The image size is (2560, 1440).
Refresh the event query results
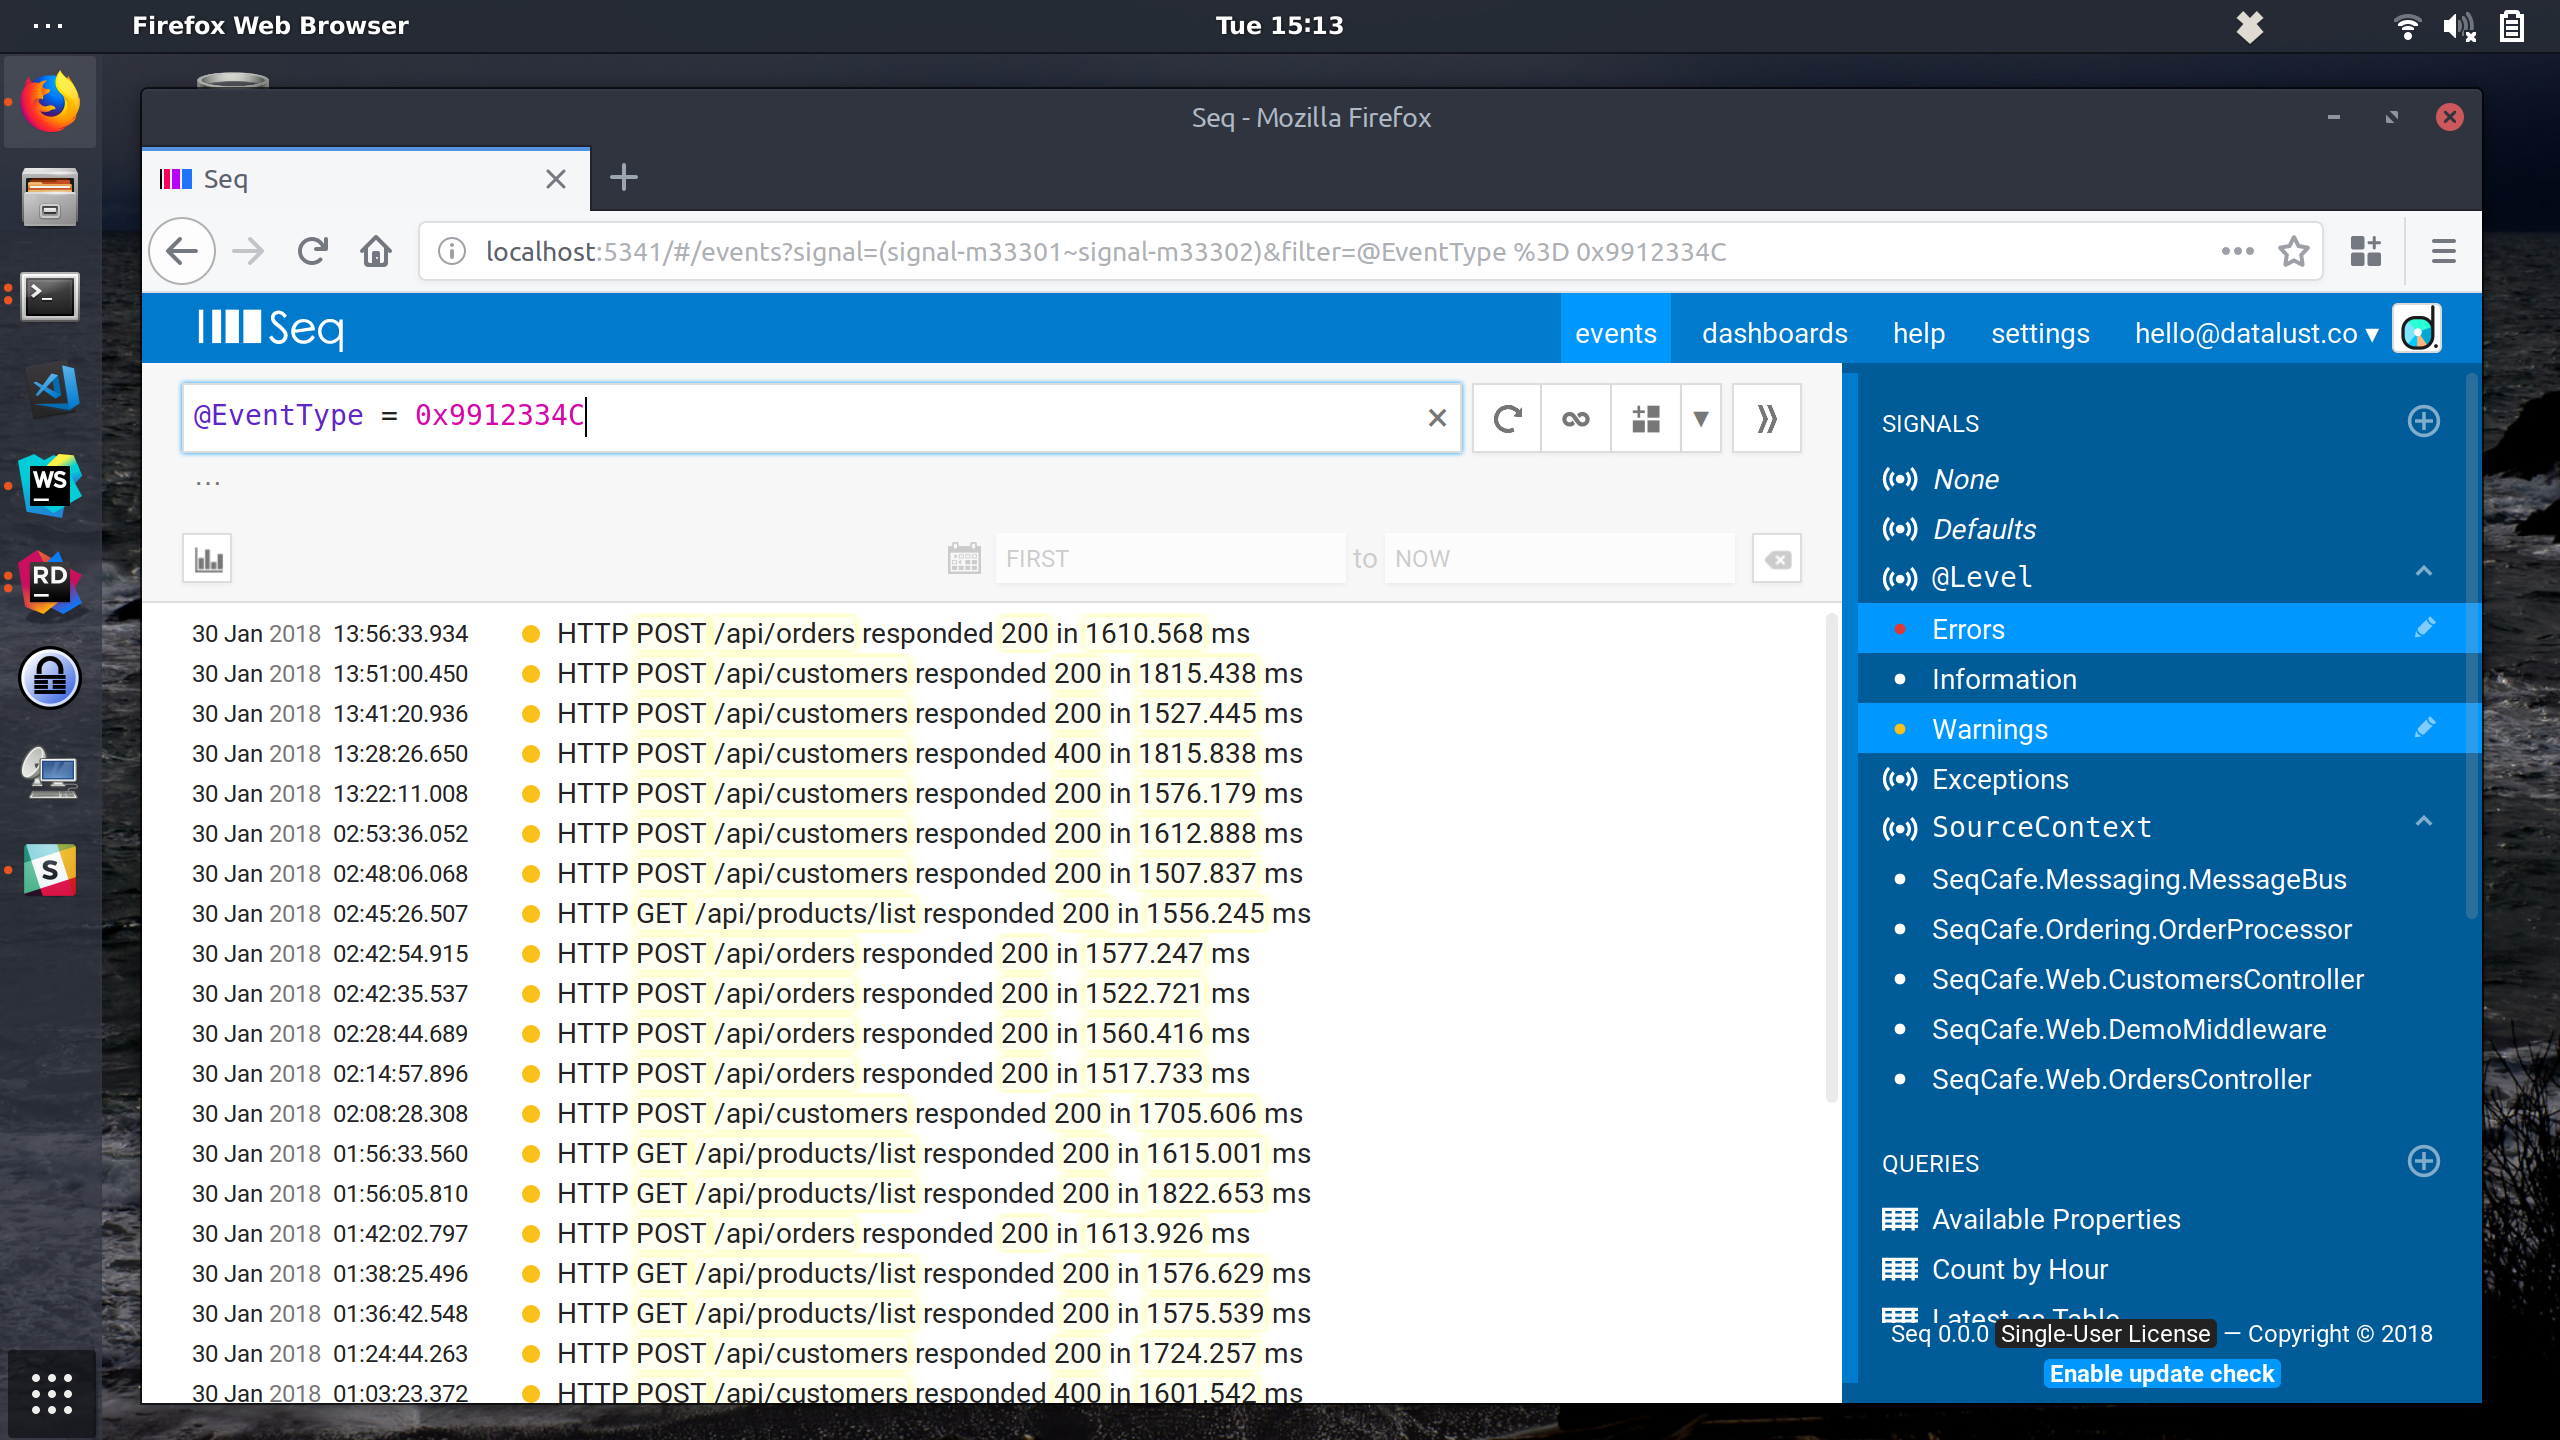pyautogui.click(x=1505, y=418)
